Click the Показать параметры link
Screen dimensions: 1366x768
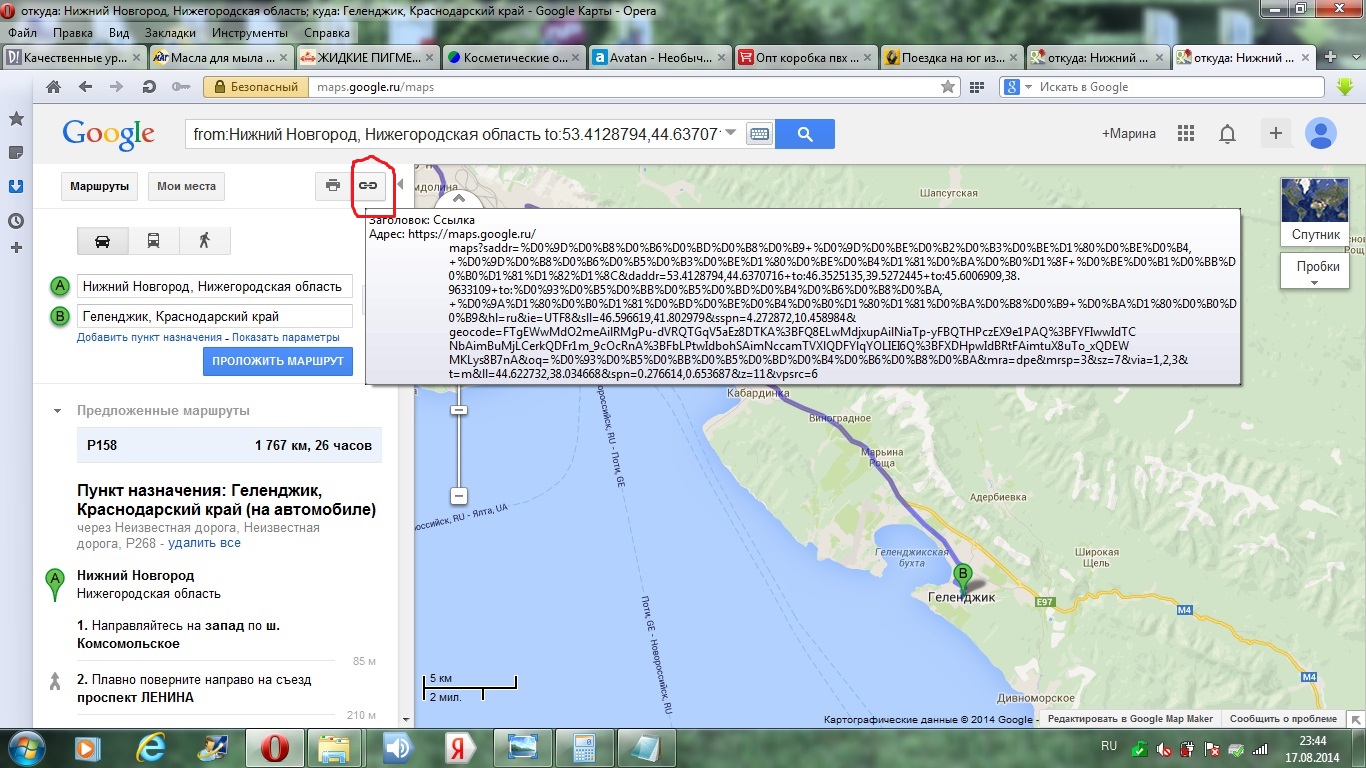point(286,337)
